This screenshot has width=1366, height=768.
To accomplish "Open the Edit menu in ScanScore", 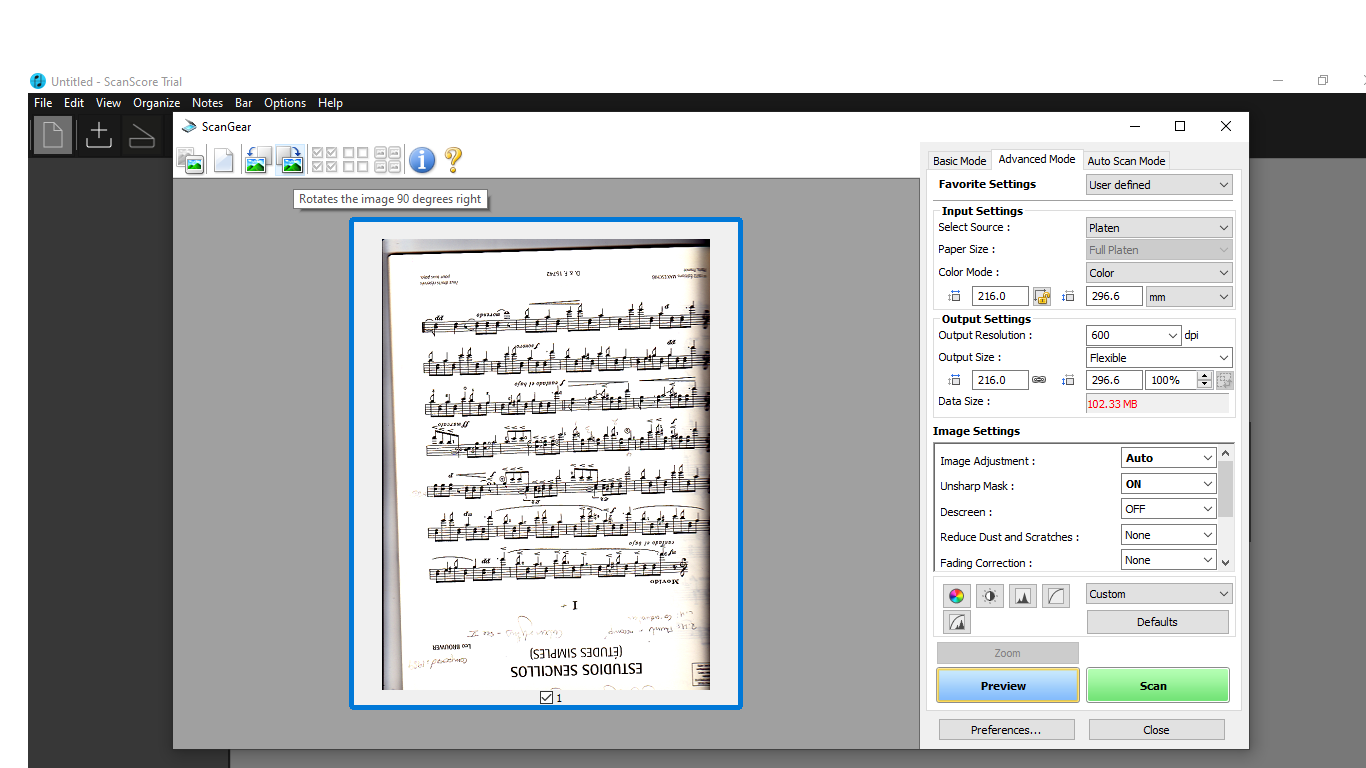I will tap(74, 103).
